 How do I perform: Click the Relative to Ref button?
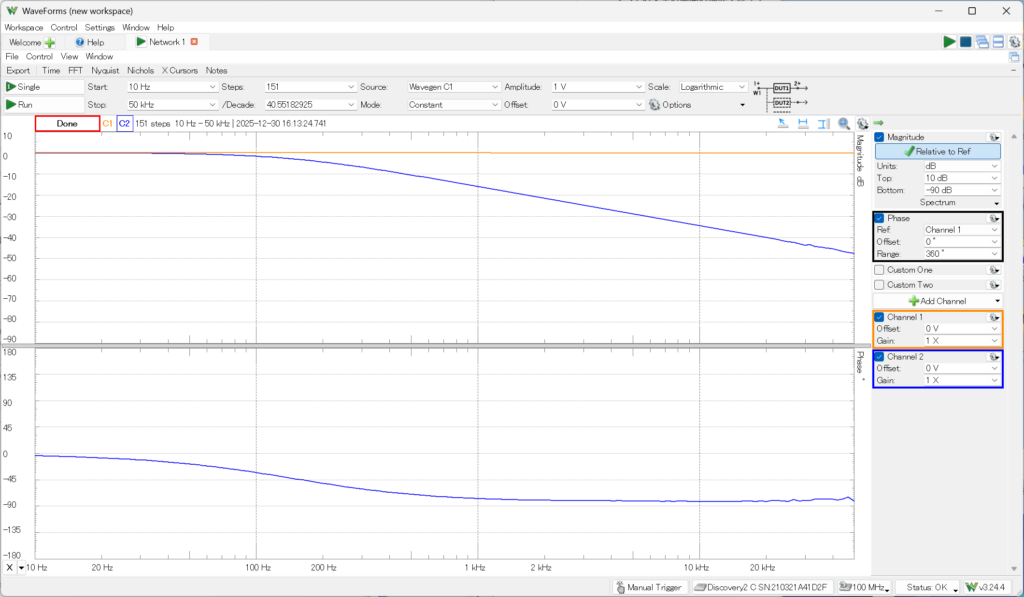point(937,151)
